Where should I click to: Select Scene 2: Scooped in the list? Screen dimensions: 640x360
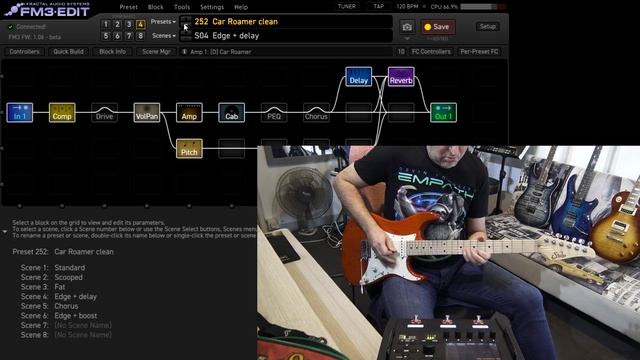(x=51, y=278)
